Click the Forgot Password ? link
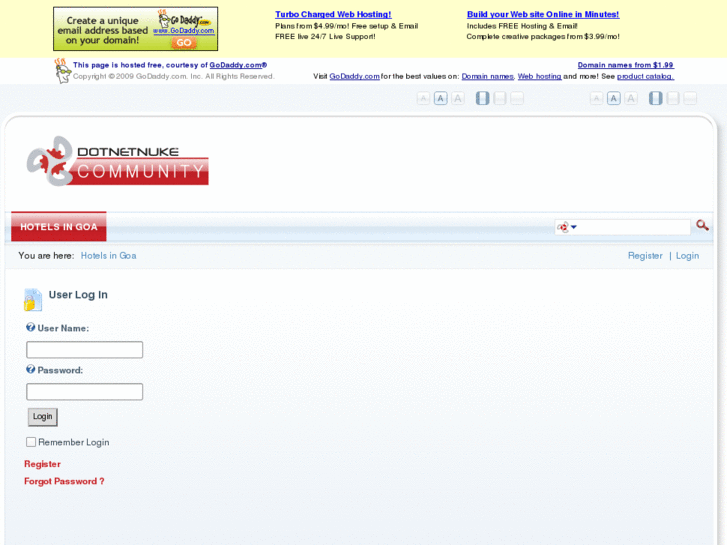 click(64, 481)
